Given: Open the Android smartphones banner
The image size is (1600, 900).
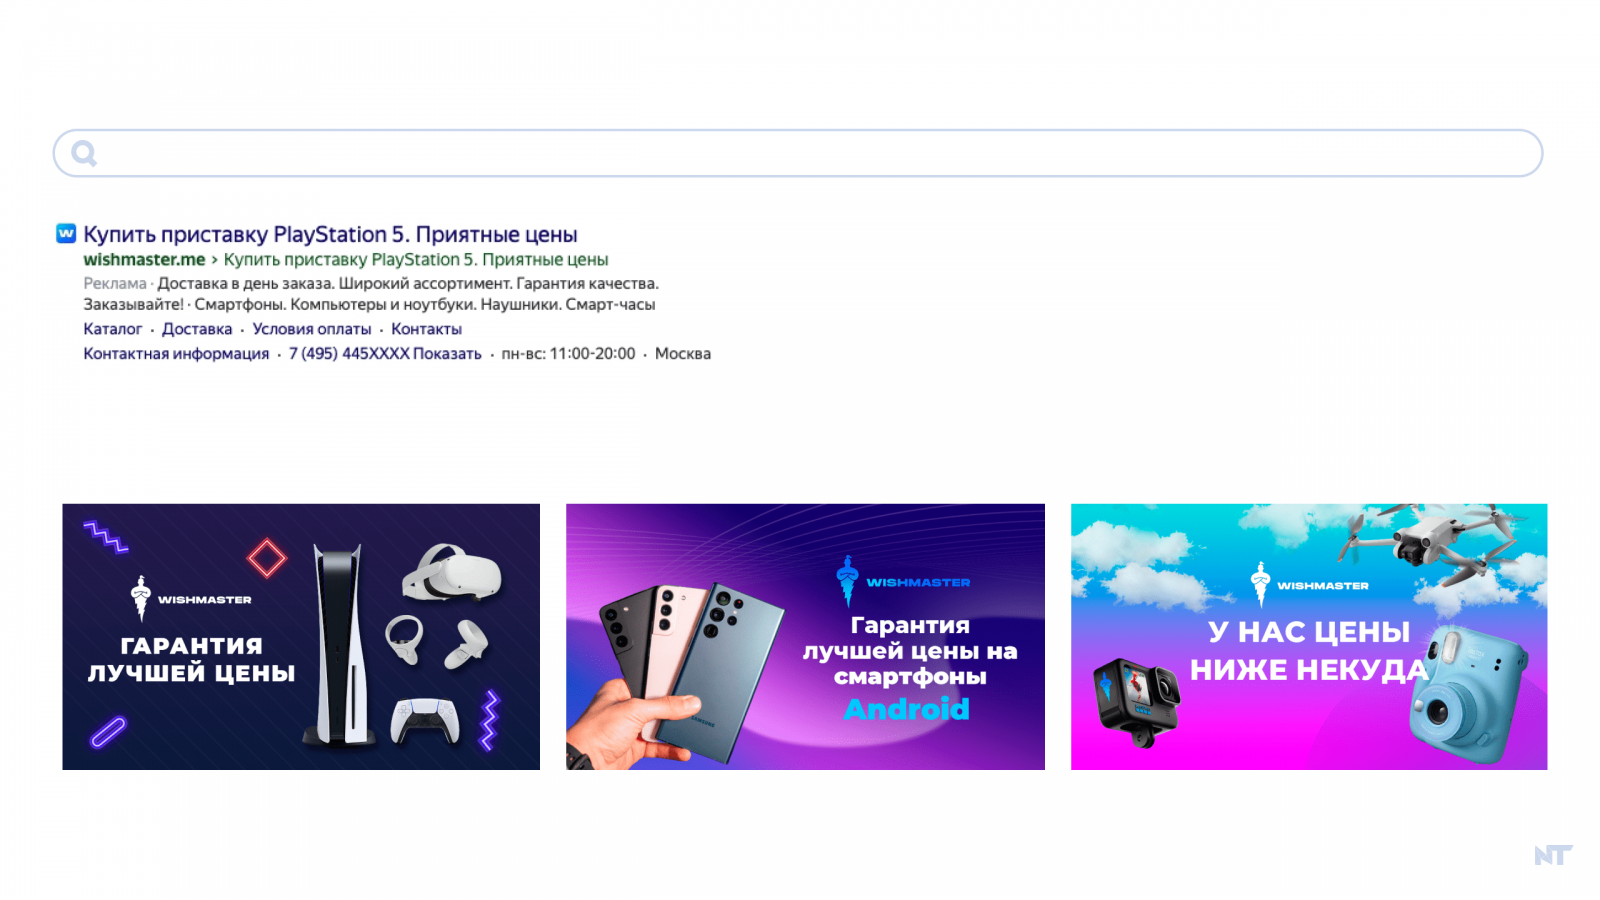Looking at the screenshot, I should (x=805, y=637).
